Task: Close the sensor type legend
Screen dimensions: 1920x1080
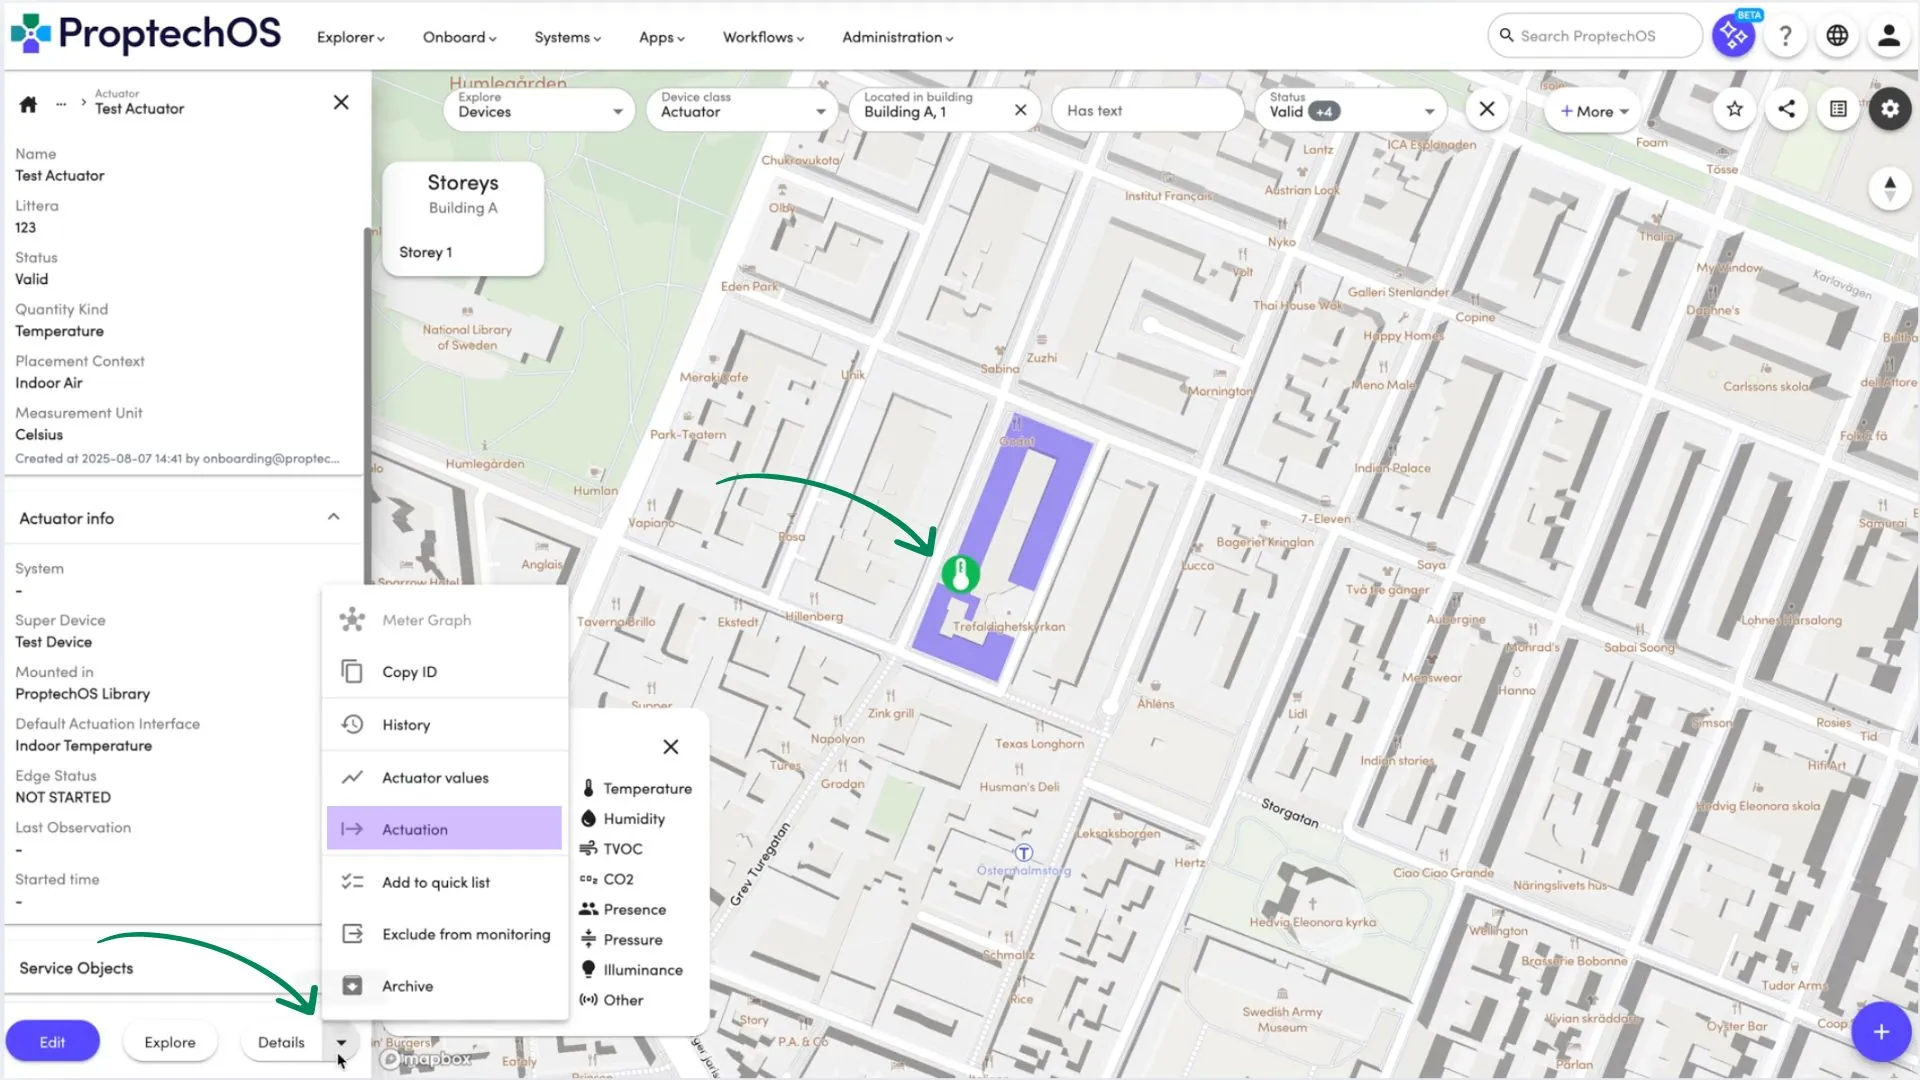Action: click(671, 747)
